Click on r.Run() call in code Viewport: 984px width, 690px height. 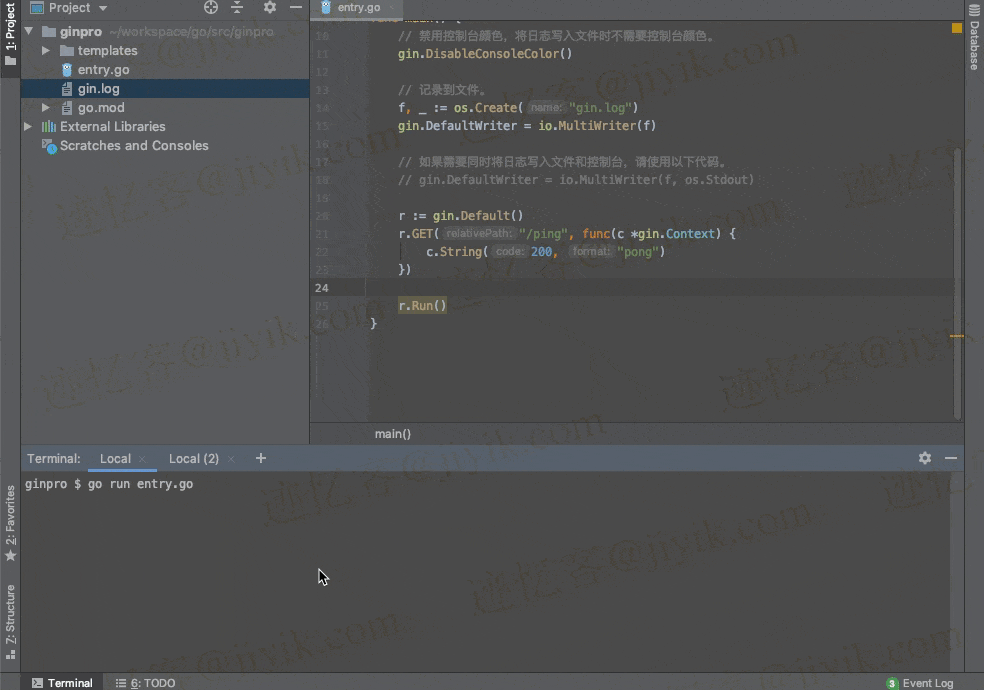[x=422, y=305]
